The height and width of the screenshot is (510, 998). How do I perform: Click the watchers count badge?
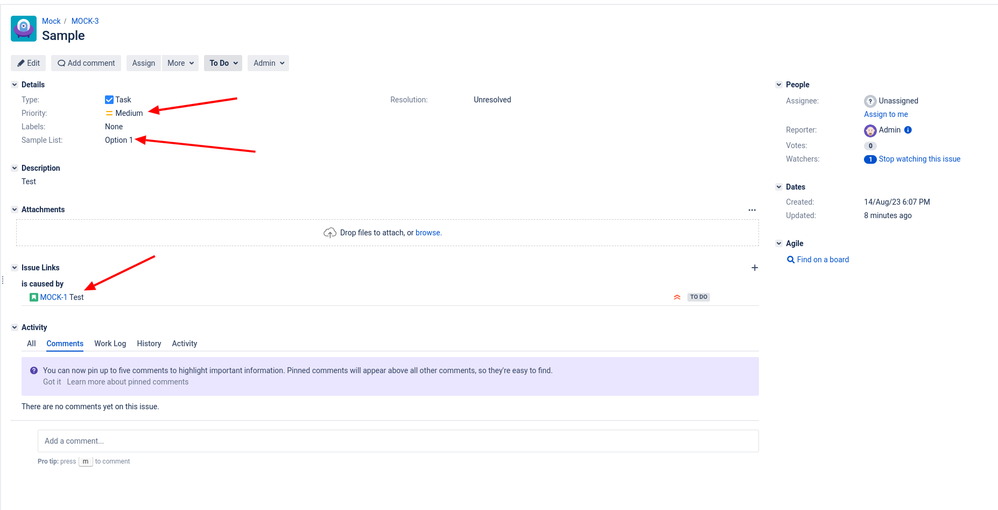coord(870,160)
